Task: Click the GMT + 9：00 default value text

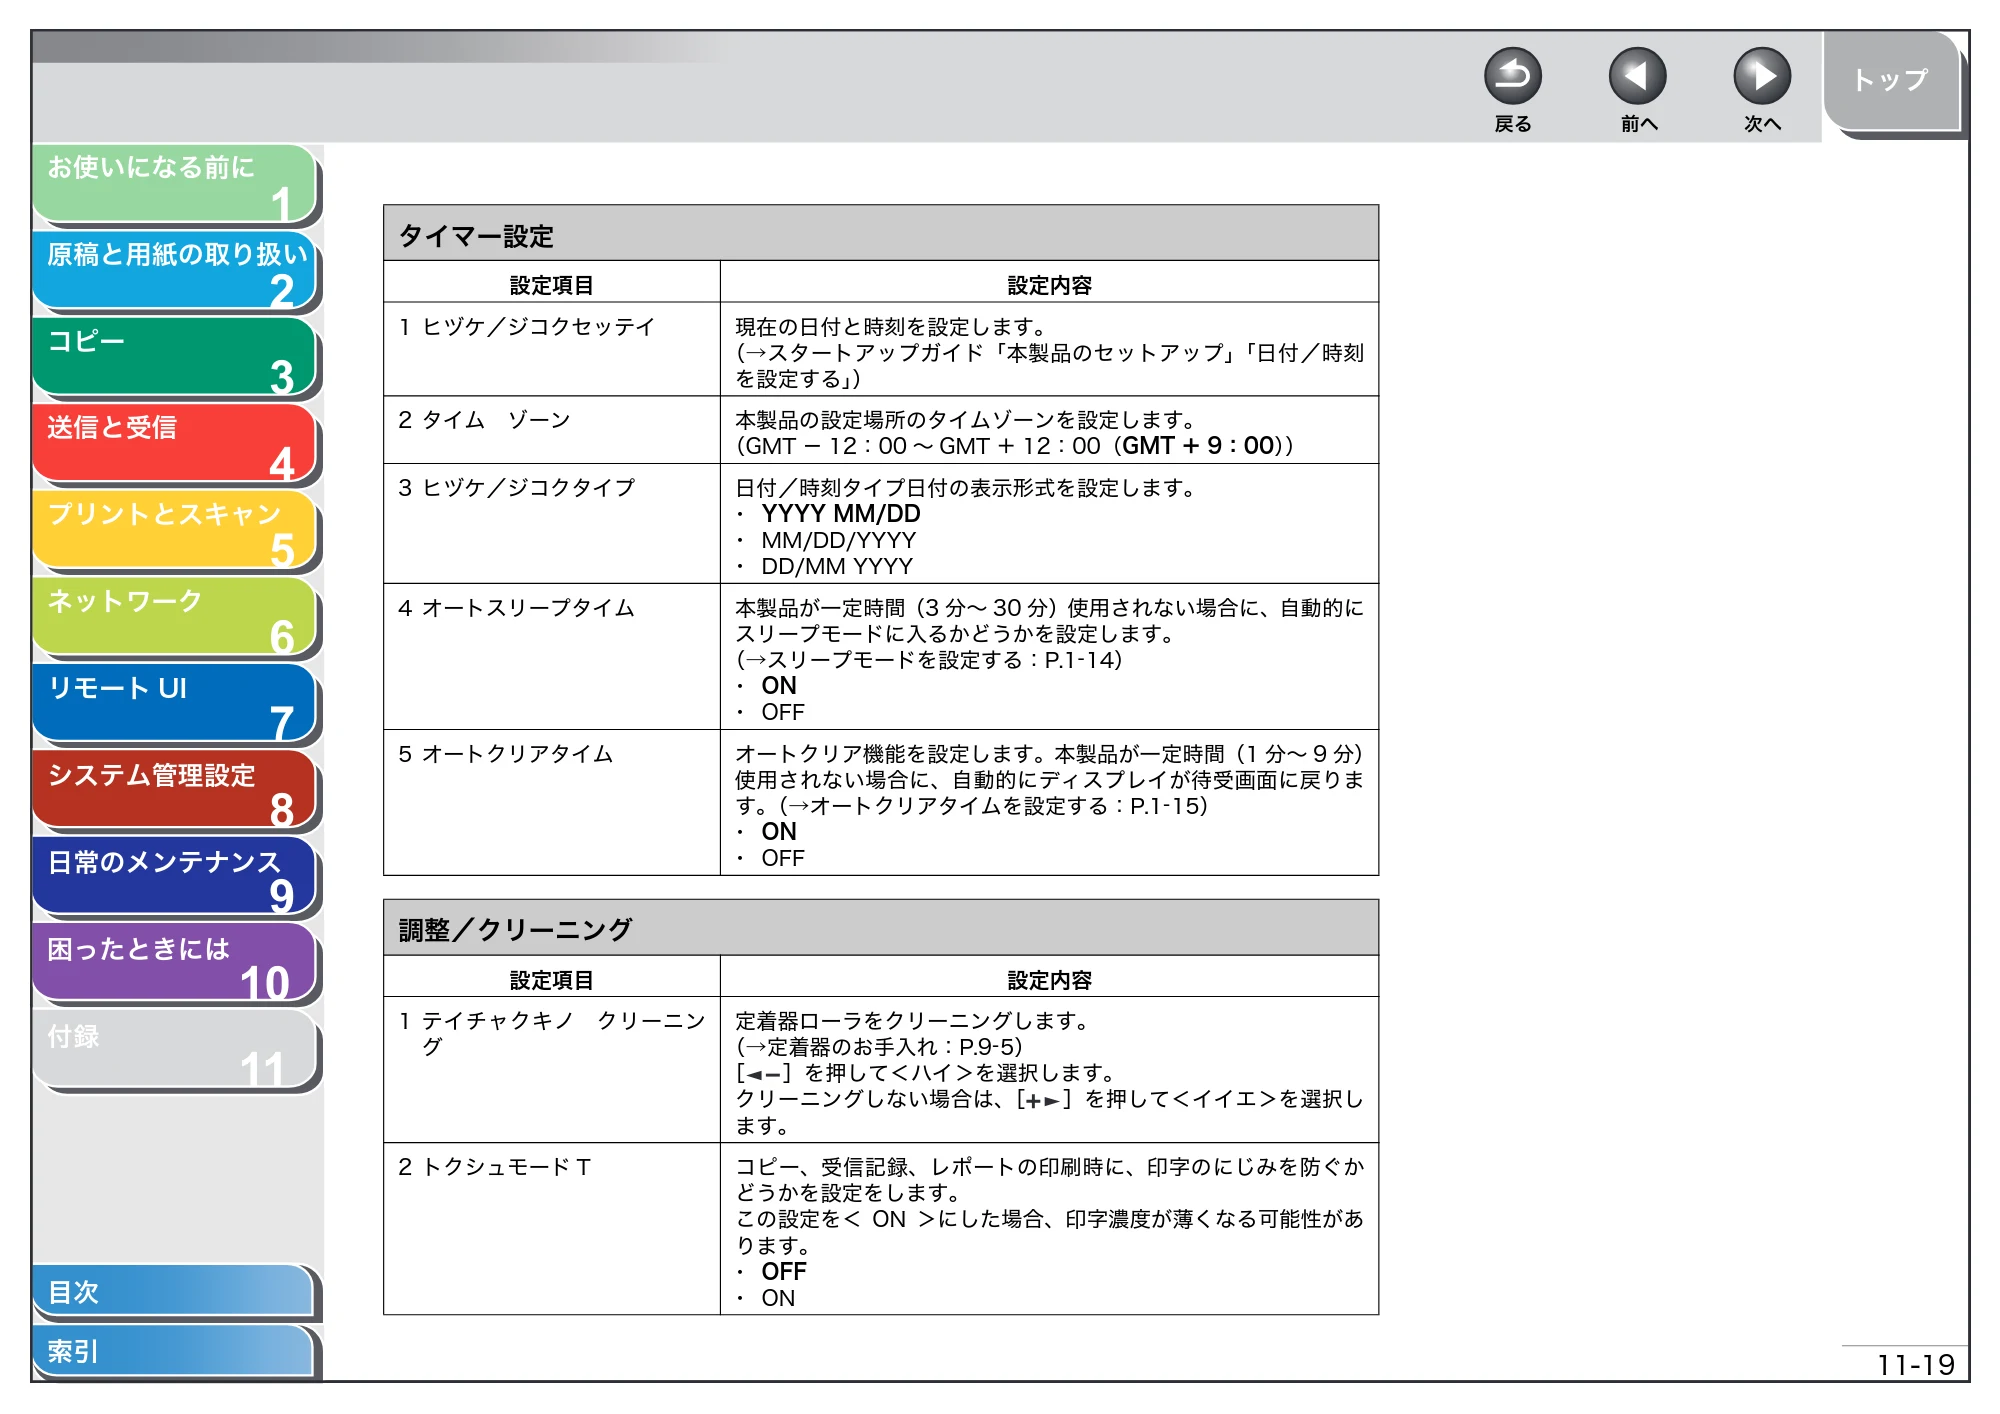Action: [x=1199, y=446]
